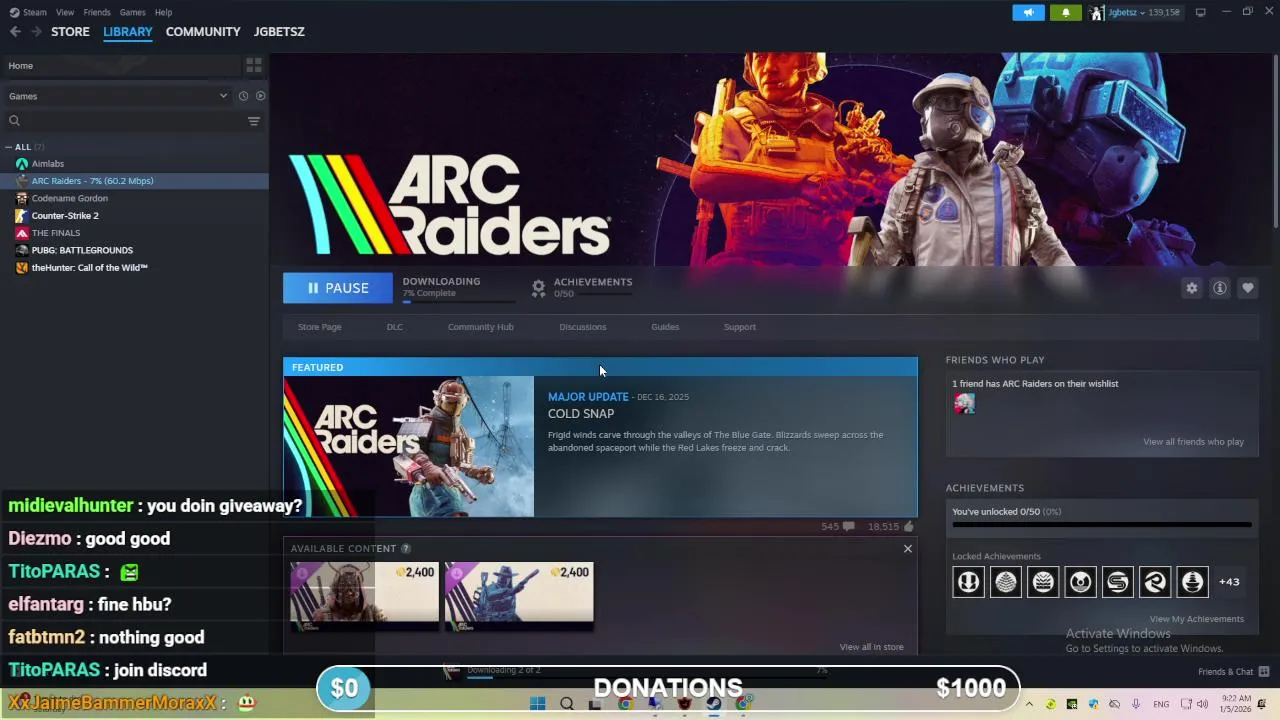Screen dimensions: 1280x720
Task: Click View all in store
Action: [x=871, y=647]
